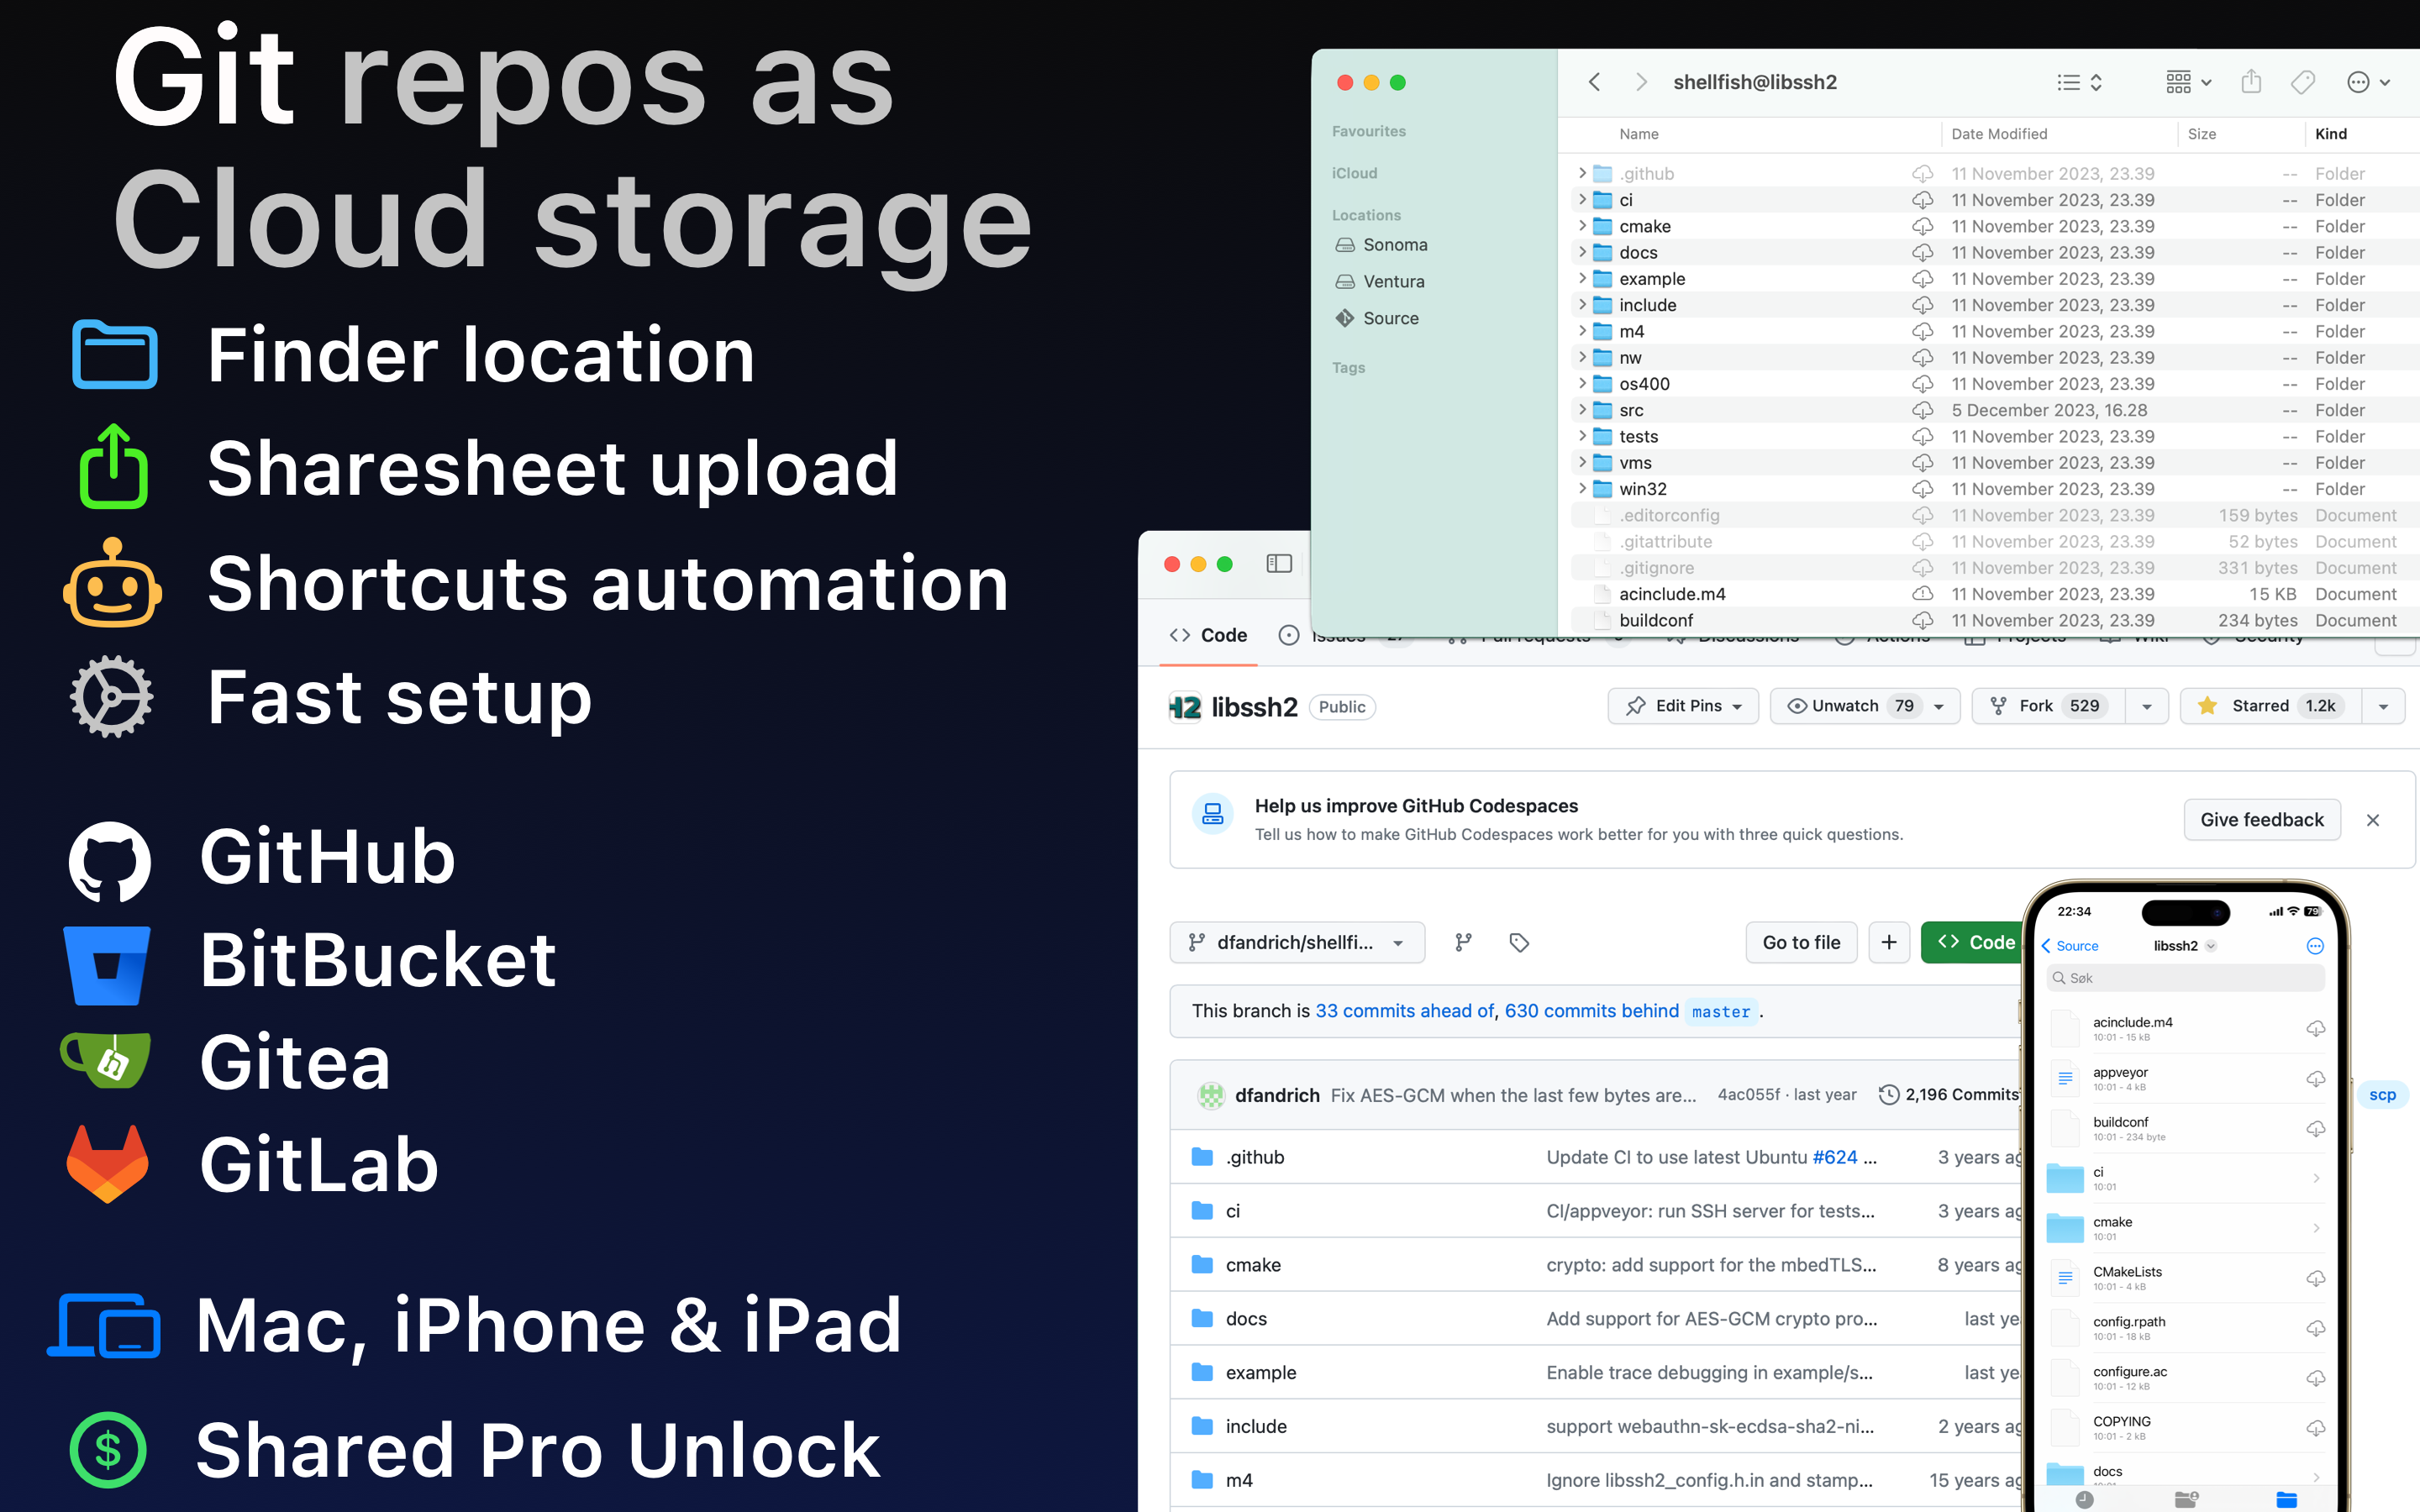The image size is (2420, 1512).
Task: Download the include folder via cloud icon
Action: tap(1922, 305)
